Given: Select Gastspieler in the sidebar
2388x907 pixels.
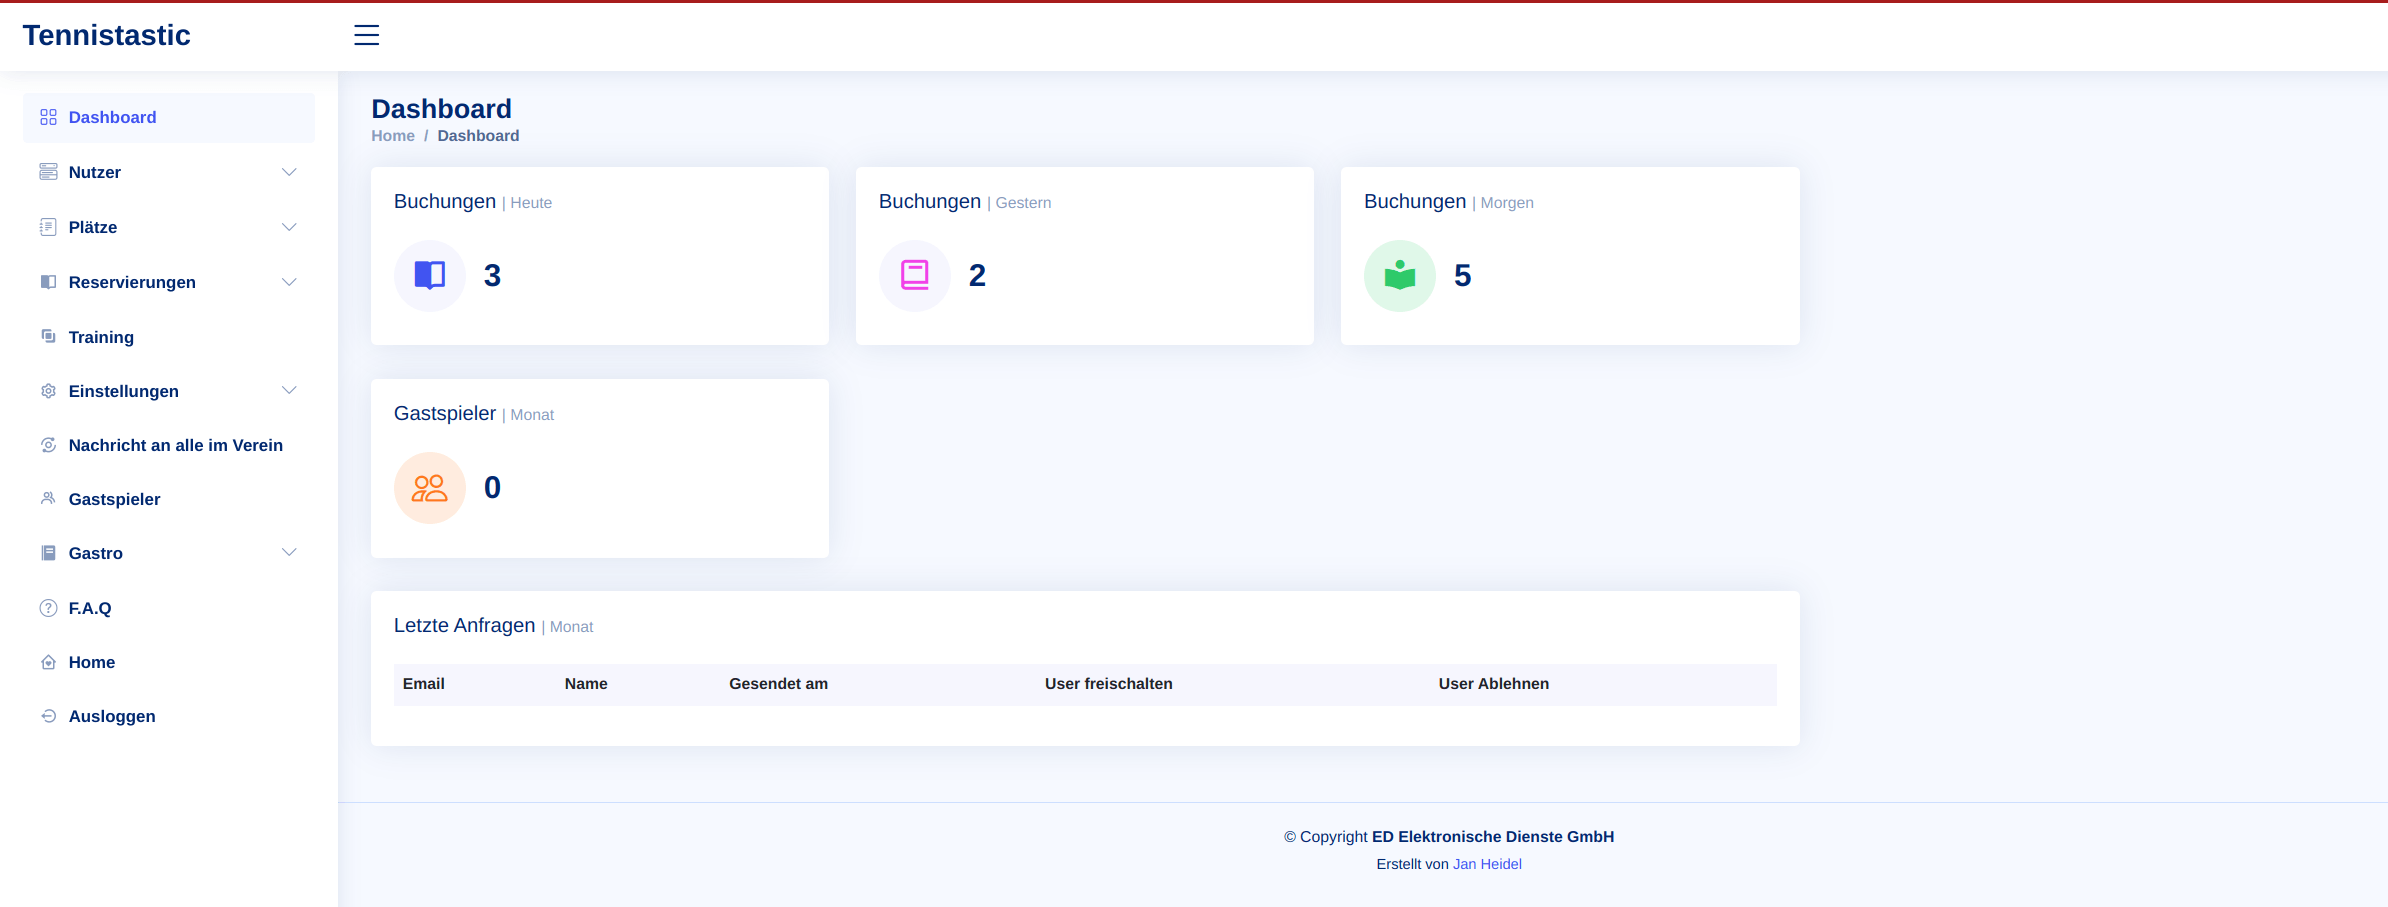Looking at the screenshot, I should click(114, 499).
